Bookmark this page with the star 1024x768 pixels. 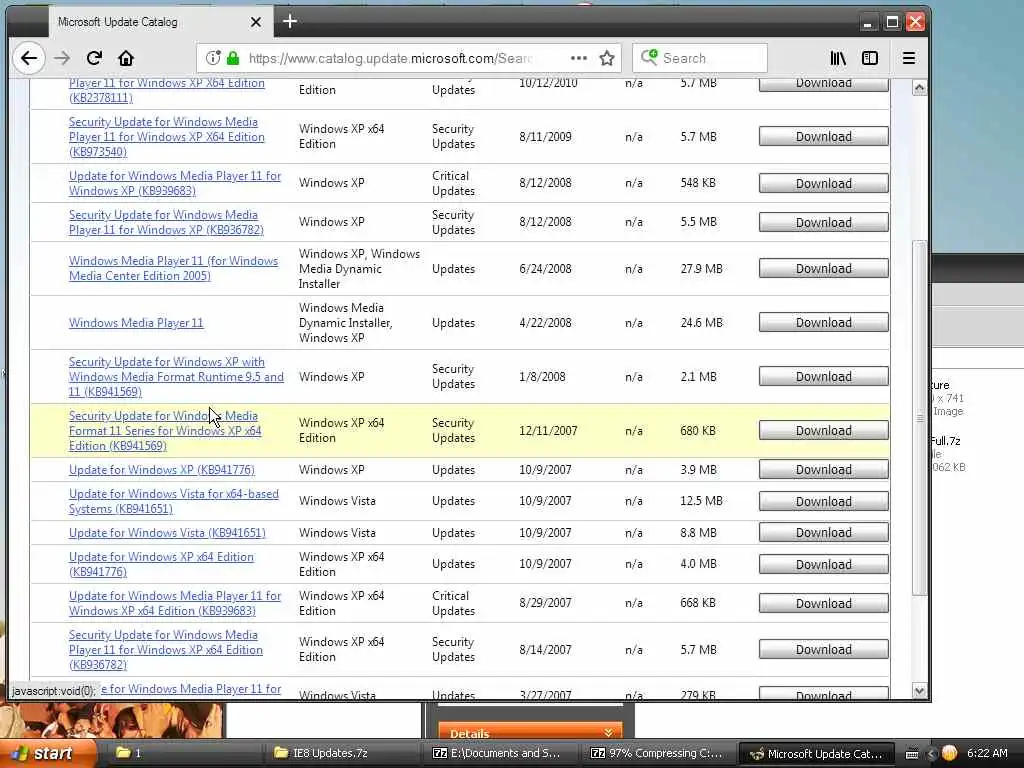point(607,58)
